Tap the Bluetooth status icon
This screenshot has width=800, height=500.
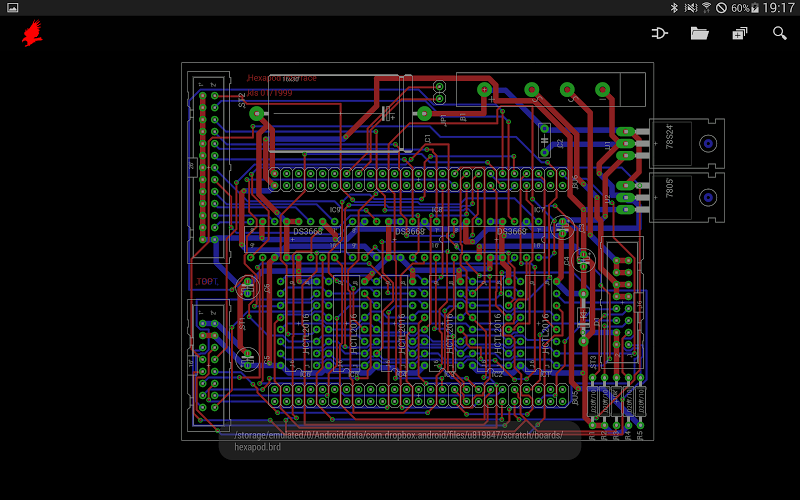pos(674,8)
